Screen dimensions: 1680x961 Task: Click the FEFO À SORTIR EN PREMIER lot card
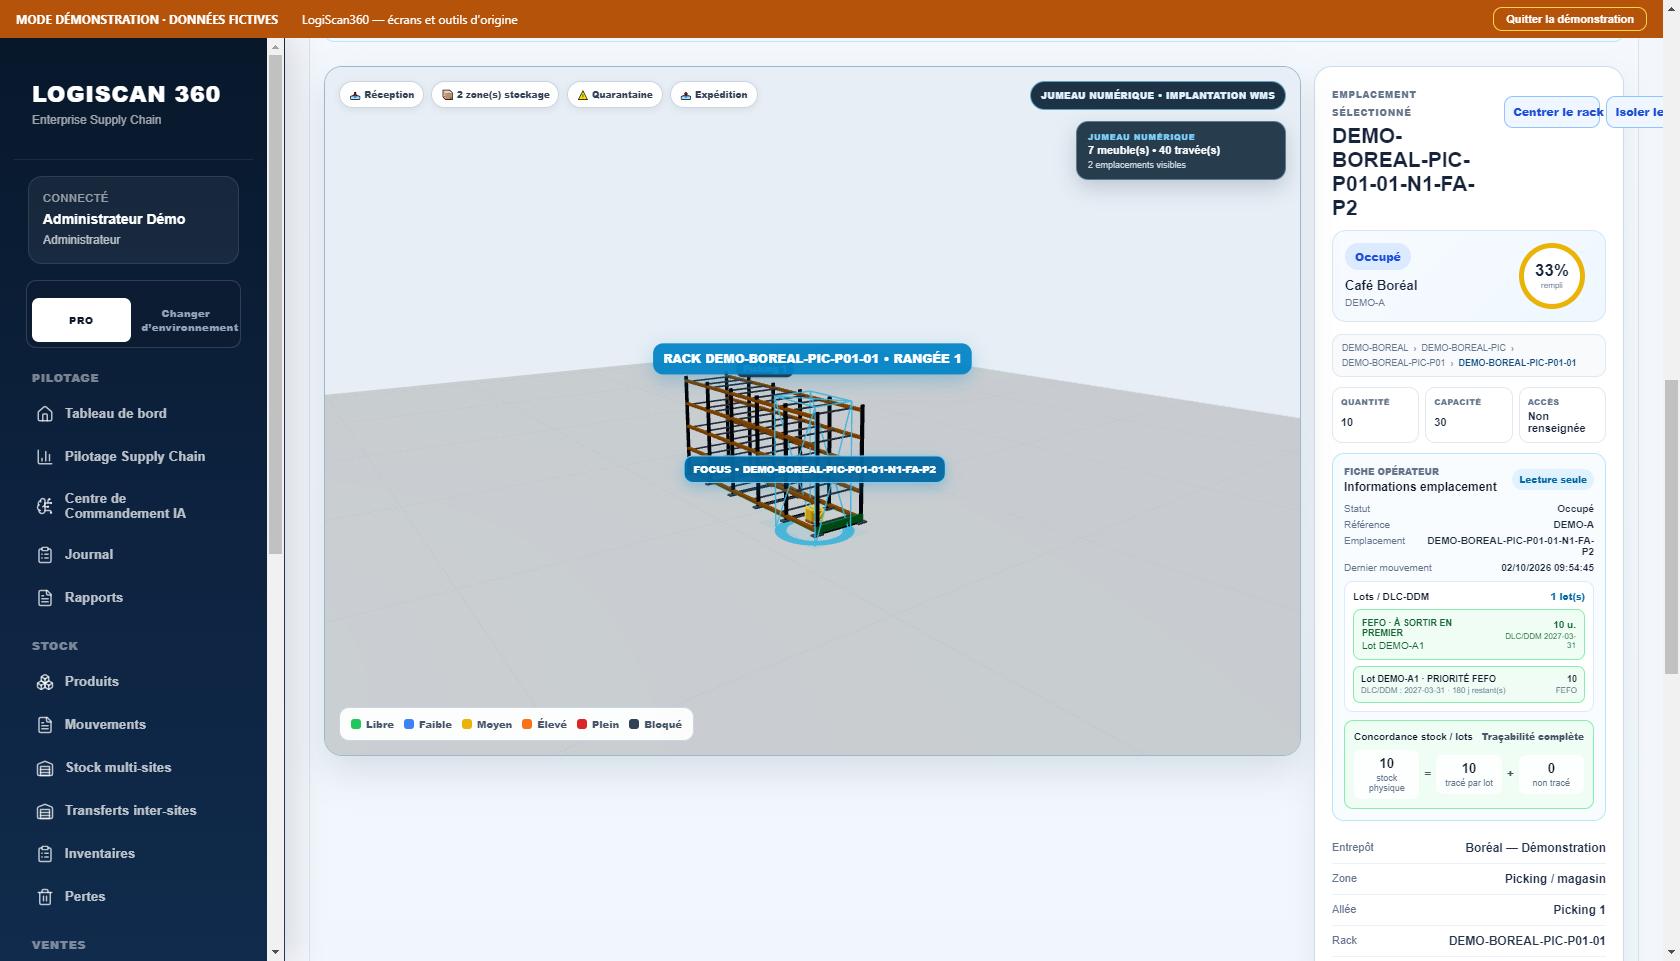point(1468,634)
